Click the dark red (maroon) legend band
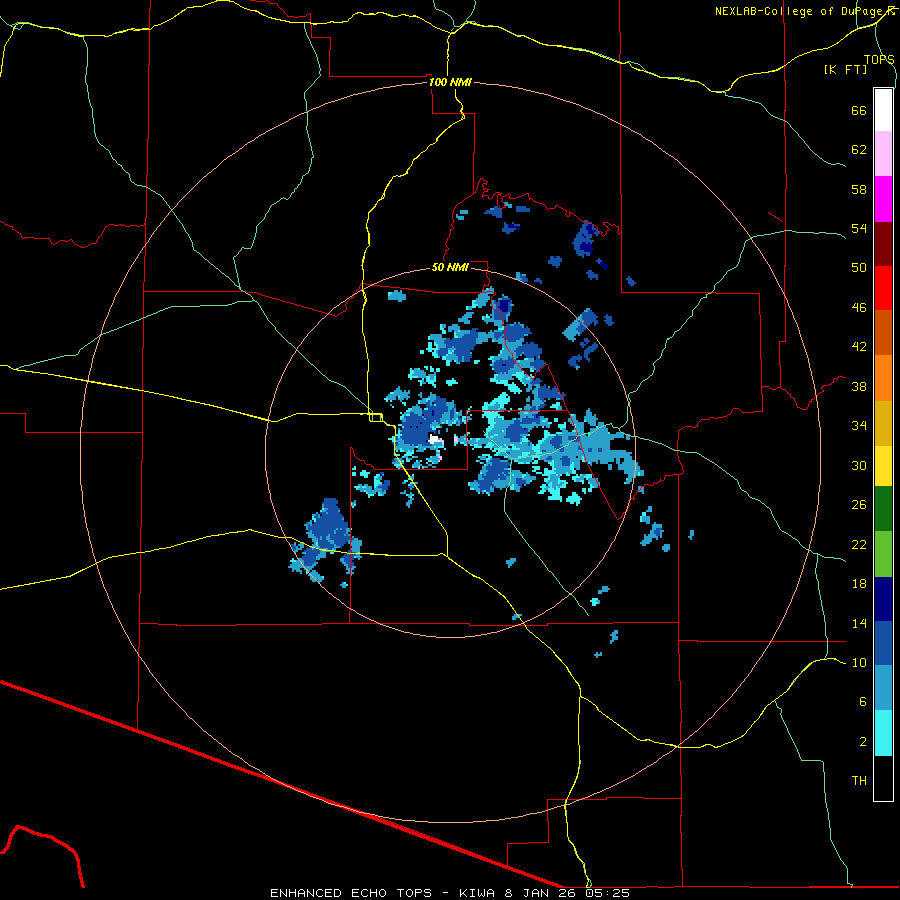This screenshot has width=900, height=900. [x=883, y=244]
